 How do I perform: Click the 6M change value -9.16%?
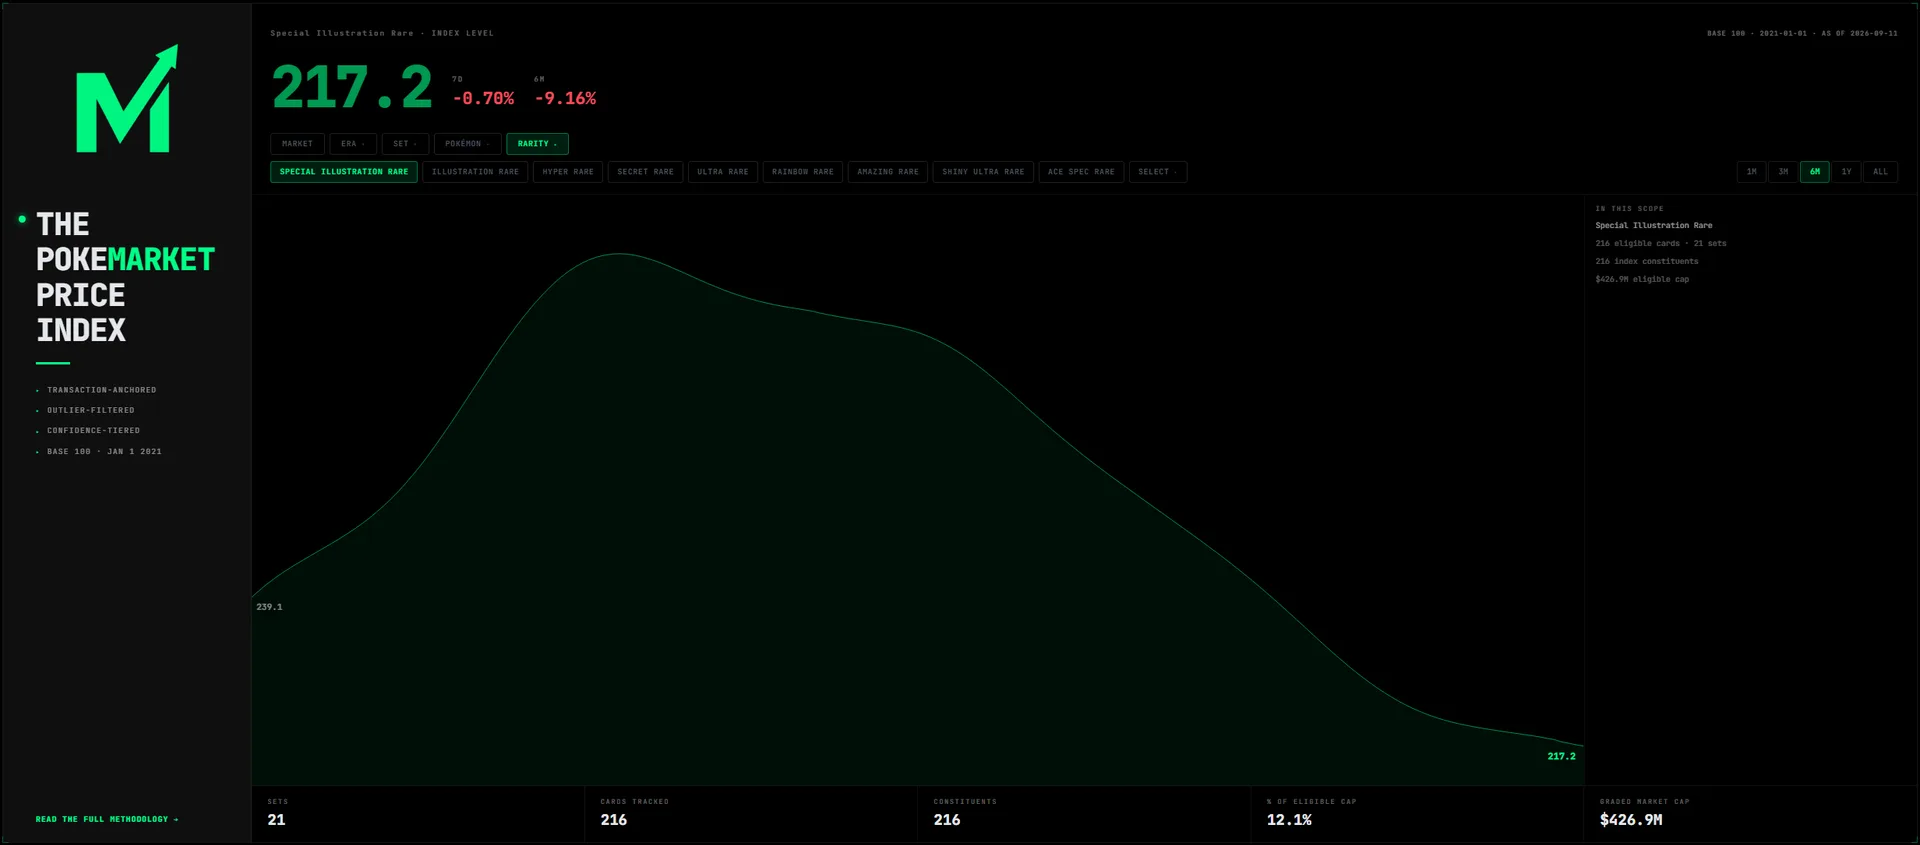click(x=565, y=98)
